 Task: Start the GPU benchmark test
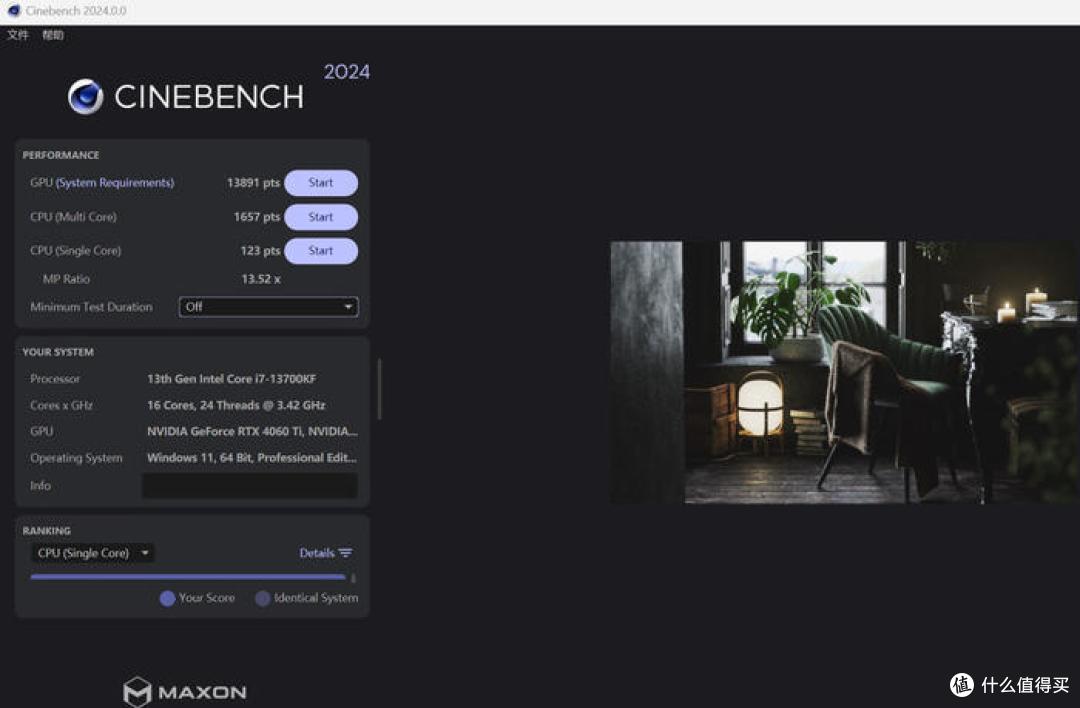tap(321, 183)
